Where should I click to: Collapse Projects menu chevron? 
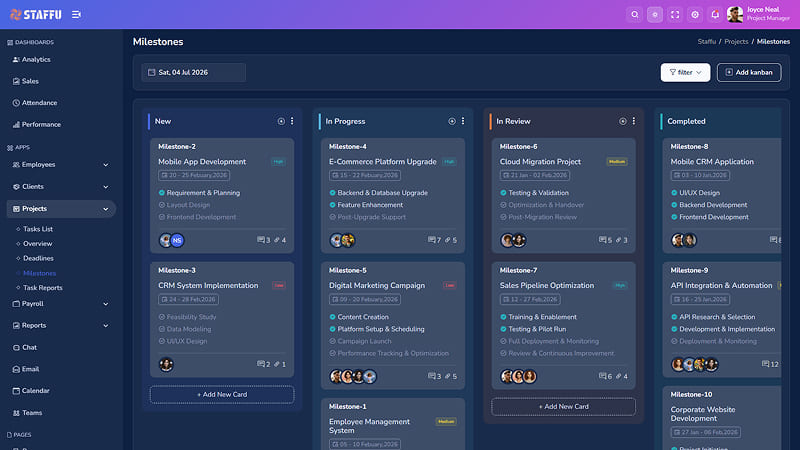click(x=106, y=209)
